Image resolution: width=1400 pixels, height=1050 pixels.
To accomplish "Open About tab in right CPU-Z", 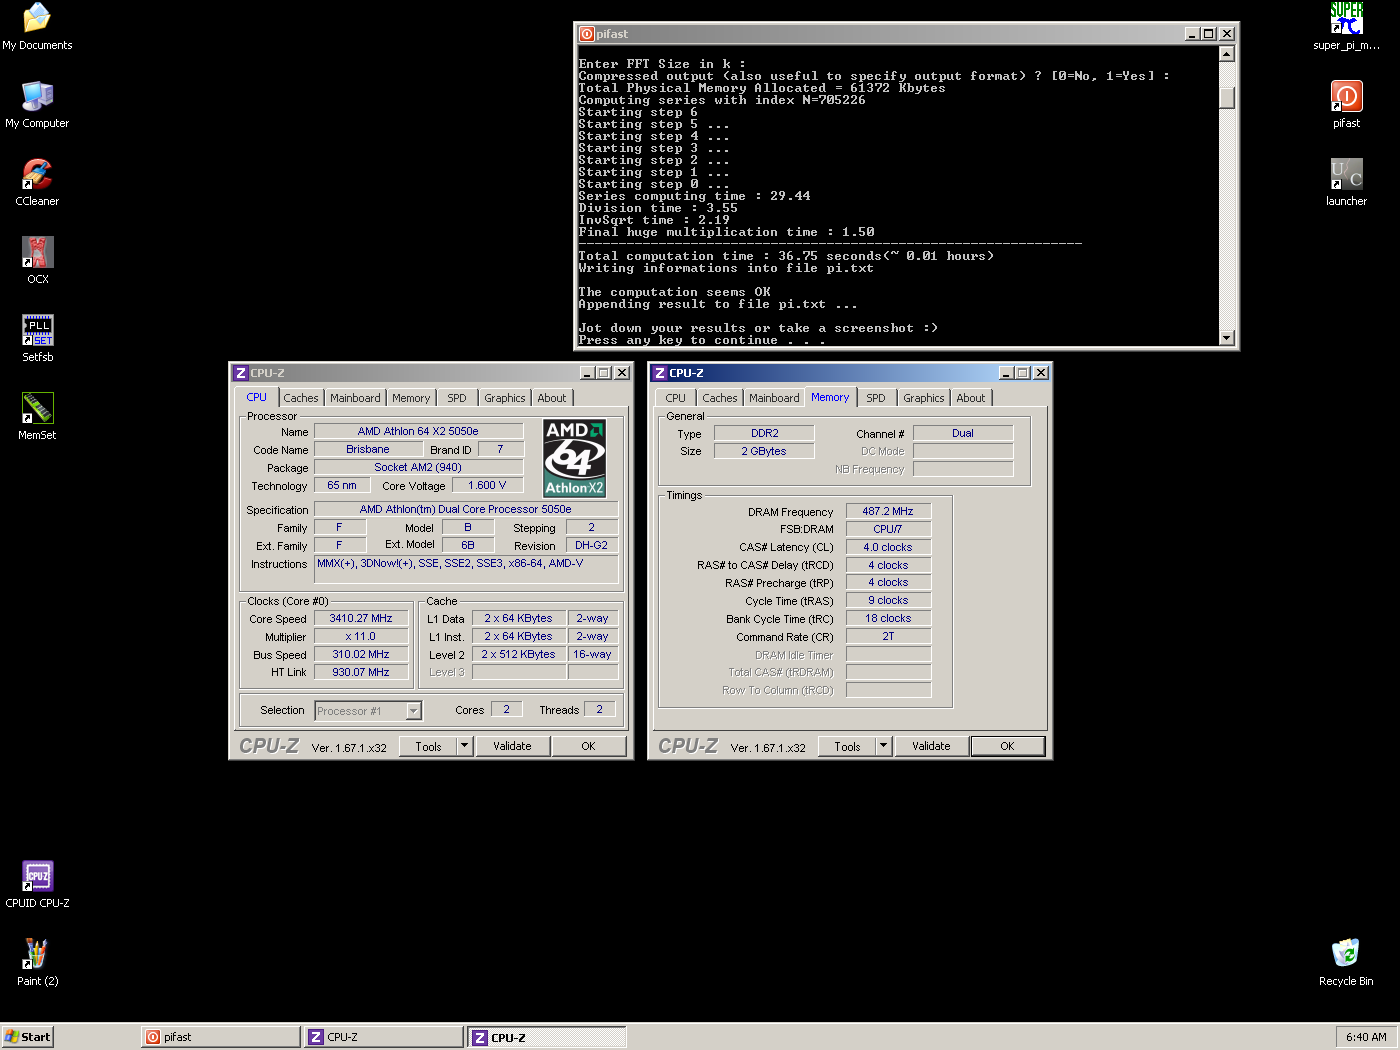I will pyautogui.click(x=971, y=398).
